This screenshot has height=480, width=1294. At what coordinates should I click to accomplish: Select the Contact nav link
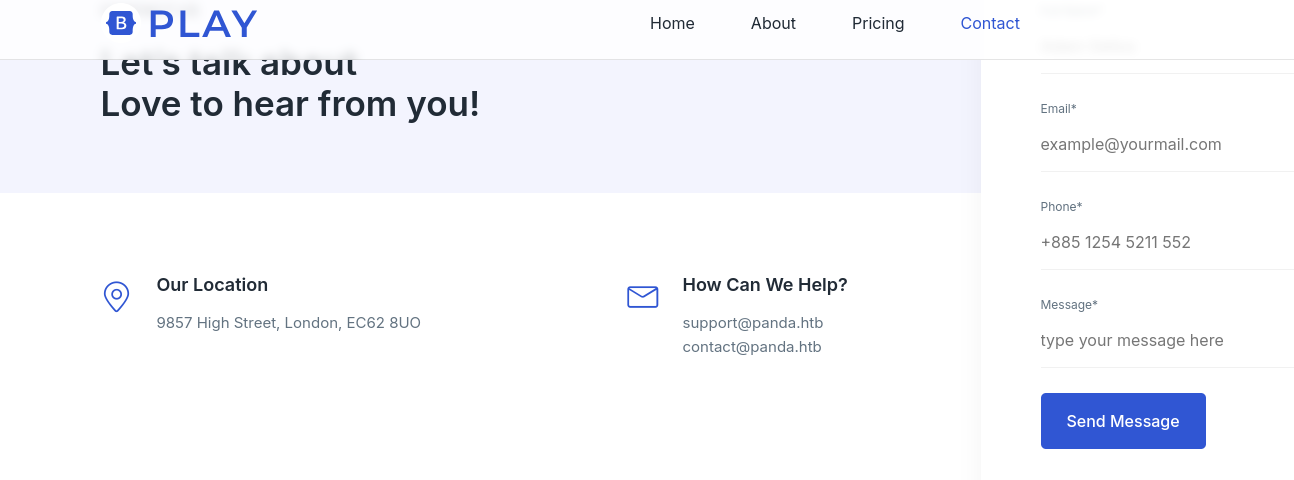[990, 23]
